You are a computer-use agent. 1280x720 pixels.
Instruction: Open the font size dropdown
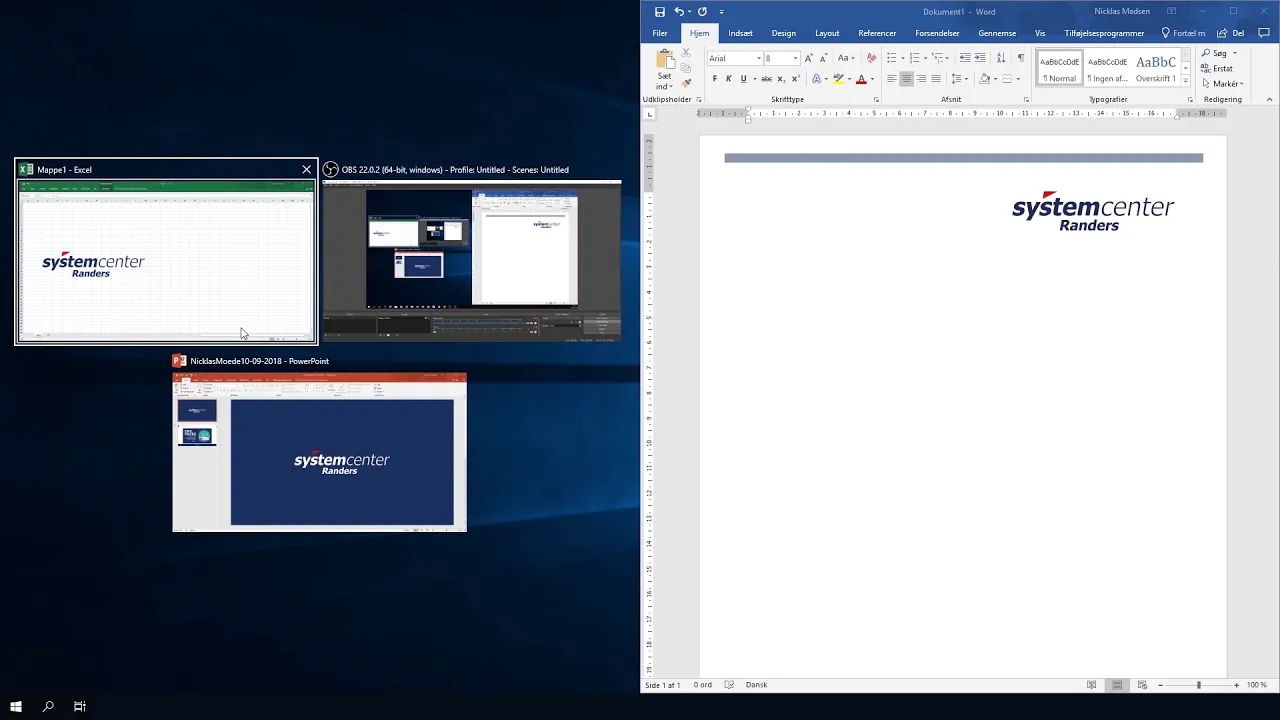coord(795,58)
